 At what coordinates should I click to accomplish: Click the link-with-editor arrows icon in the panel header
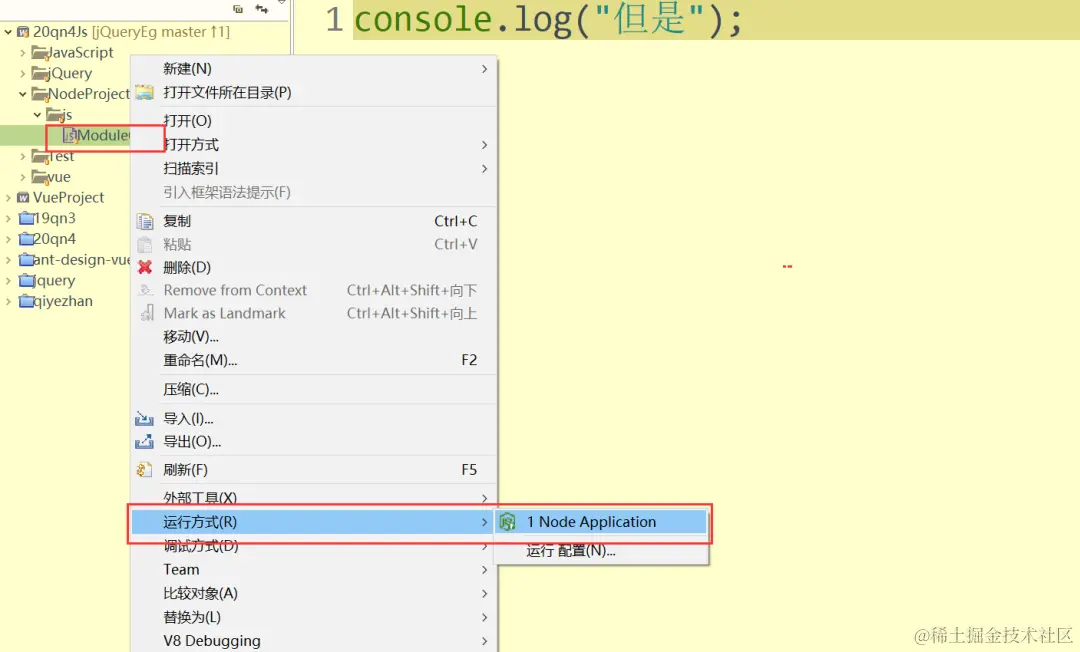262,8
